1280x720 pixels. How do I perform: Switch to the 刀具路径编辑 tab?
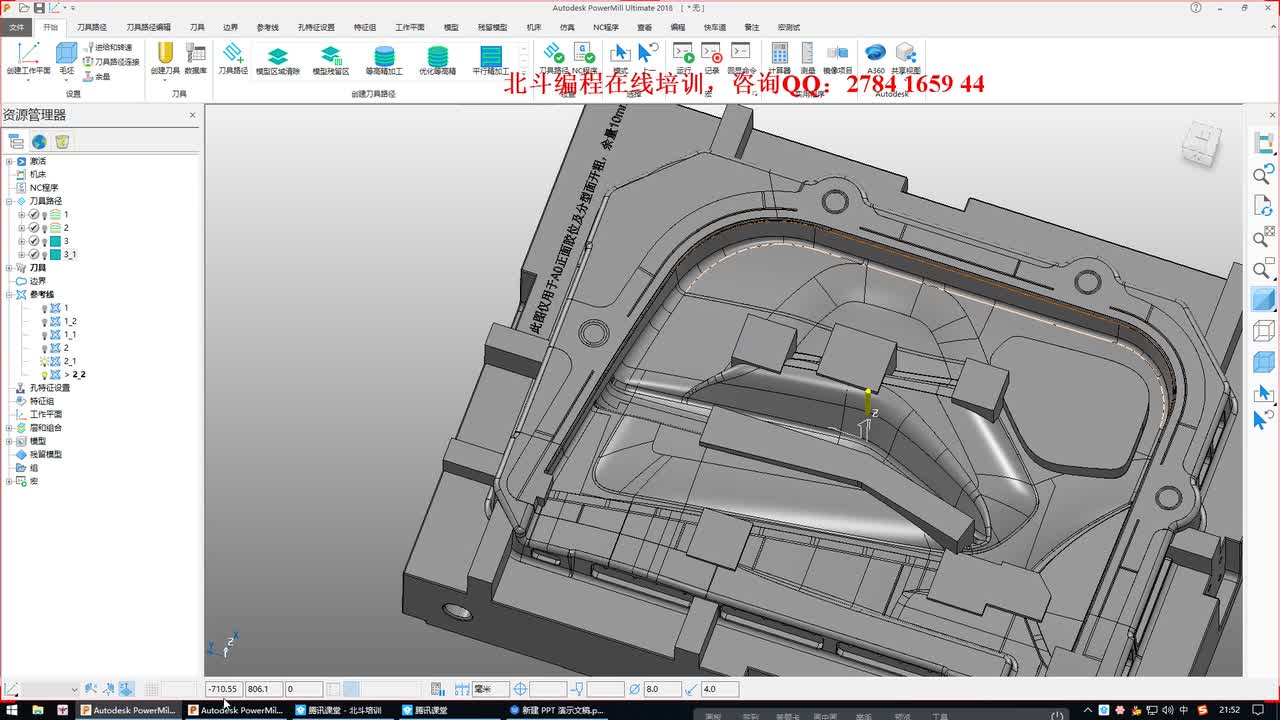tap(148, 27)
